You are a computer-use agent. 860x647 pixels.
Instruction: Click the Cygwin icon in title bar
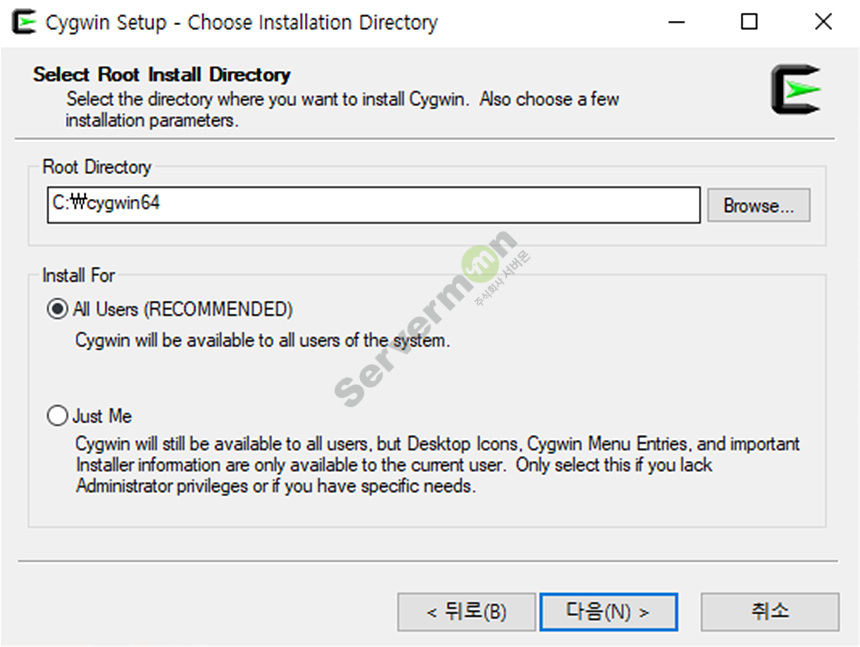point(24,22)
